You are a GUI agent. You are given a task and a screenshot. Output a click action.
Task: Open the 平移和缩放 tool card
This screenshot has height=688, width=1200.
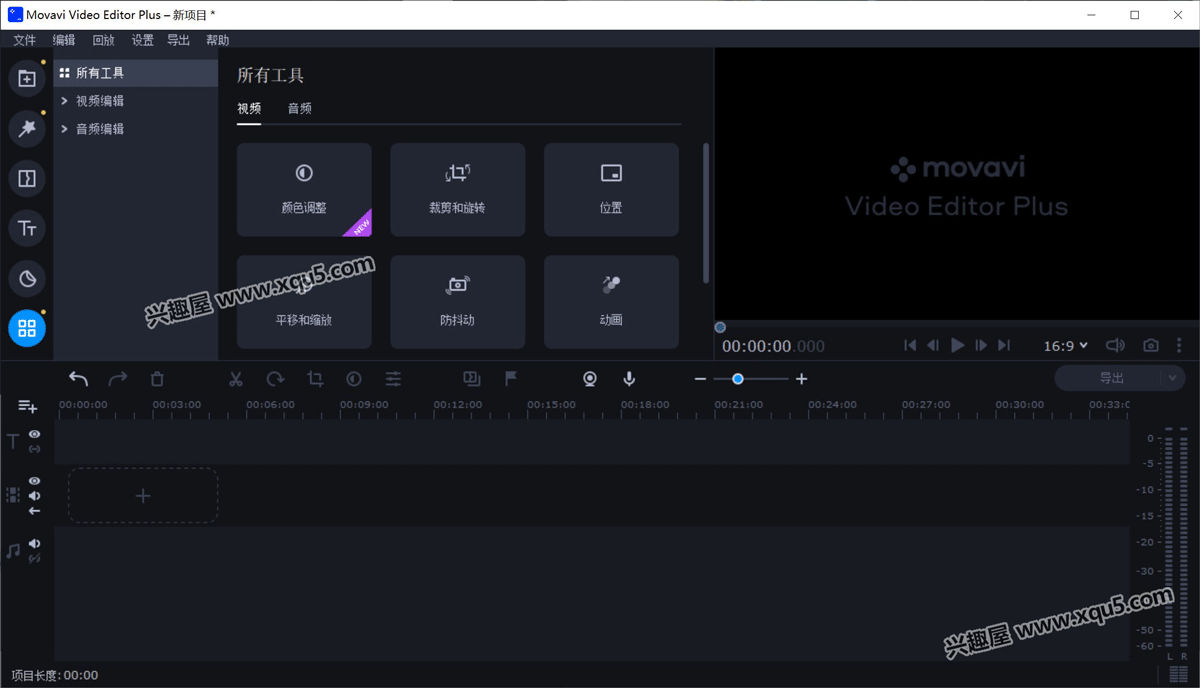(x=304, y=302)
